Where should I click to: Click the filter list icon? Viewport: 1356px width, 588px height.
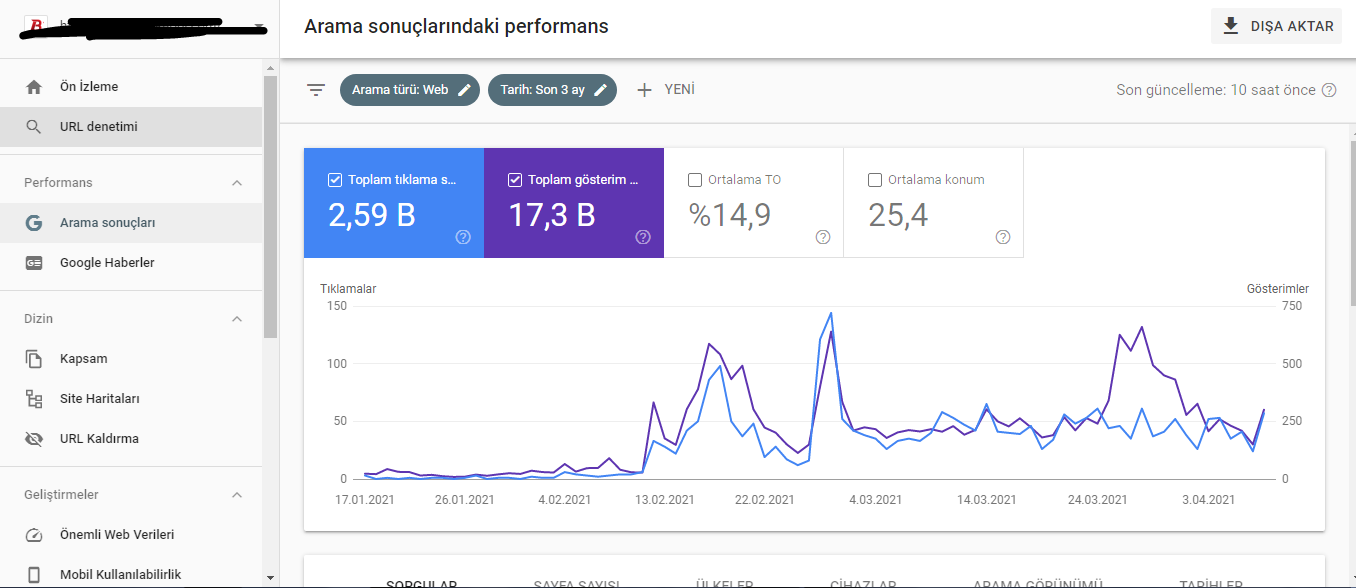[x=316, y=90]
